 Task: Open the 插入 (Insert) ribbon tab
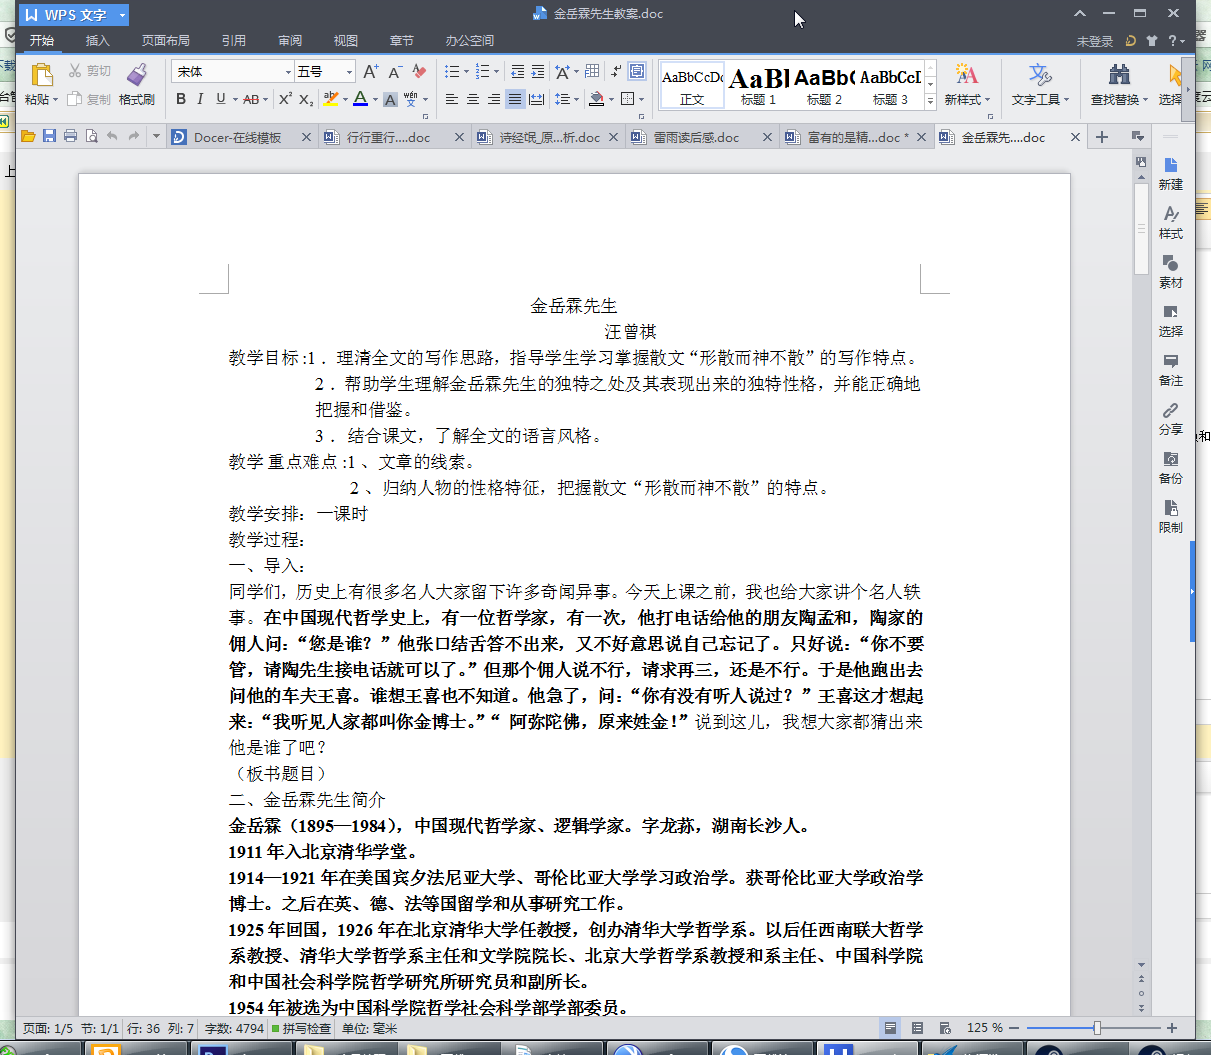(97, 41)
